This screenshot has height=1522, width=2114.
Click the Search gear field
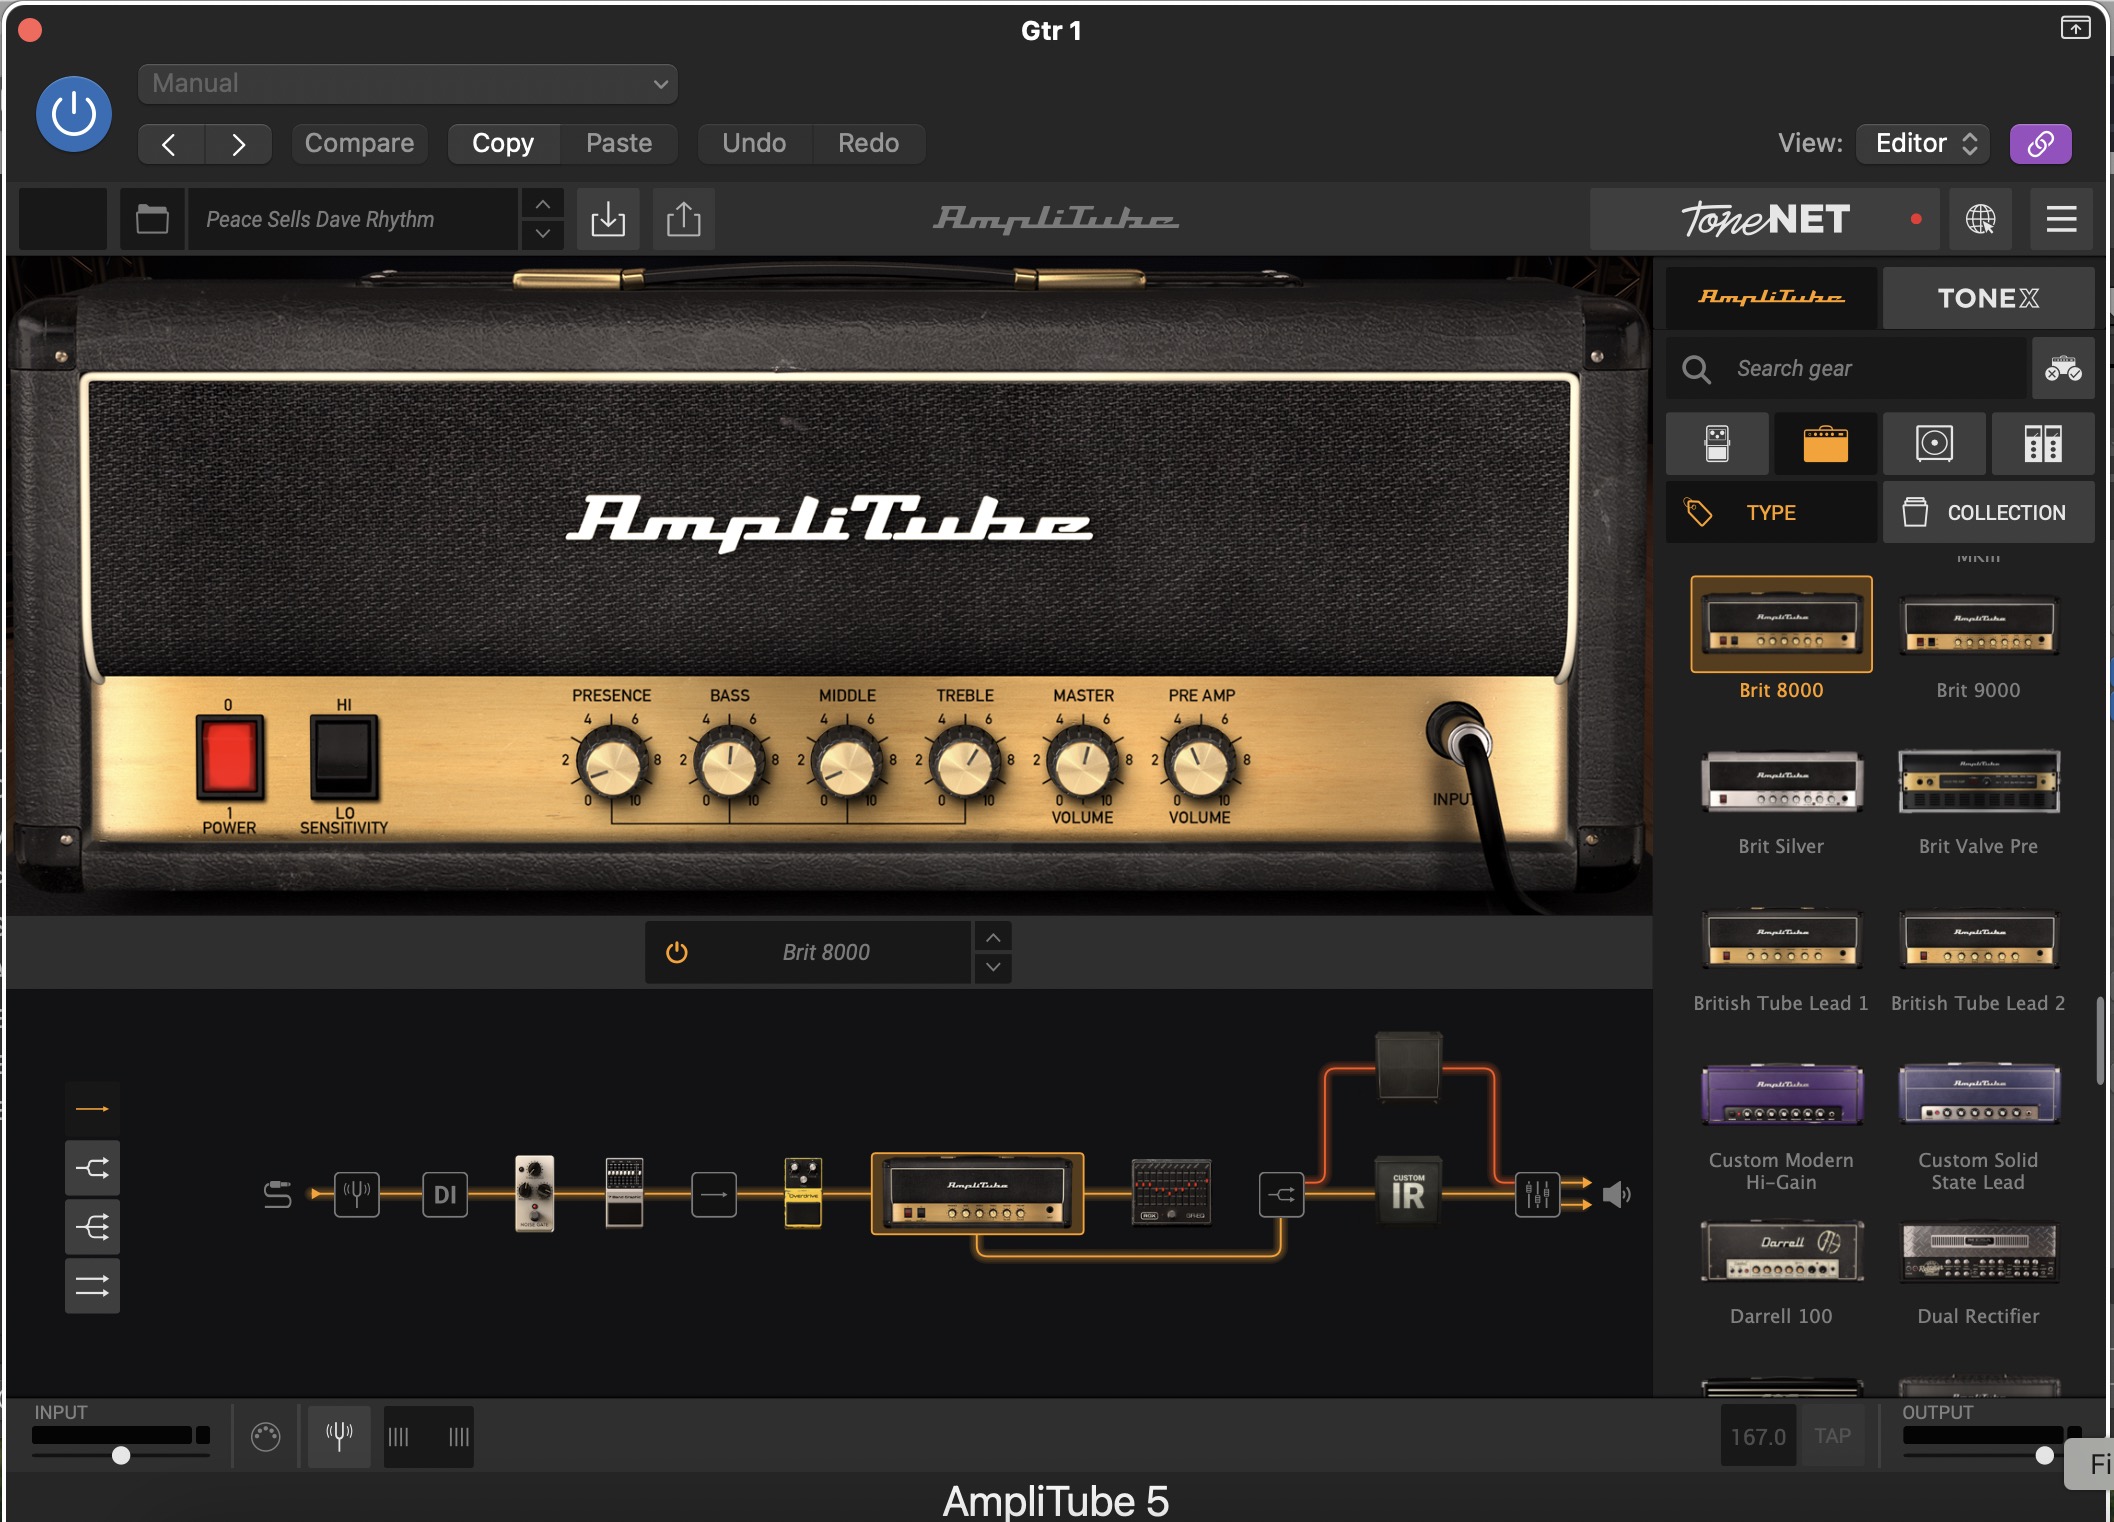click(1846, 368)
